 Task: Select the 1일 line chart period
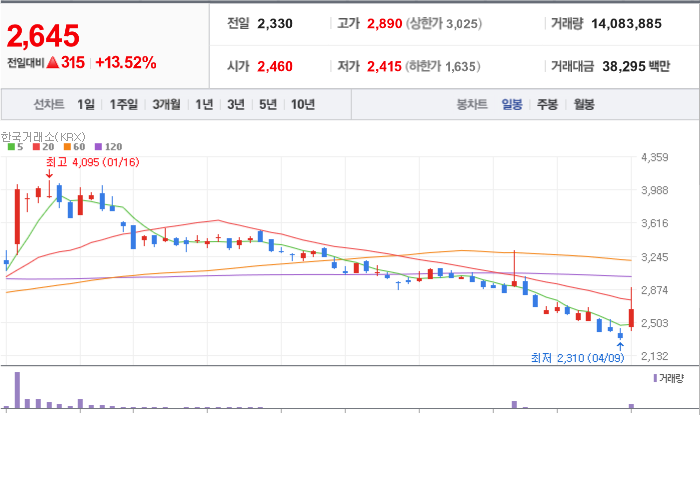point(86,104)
